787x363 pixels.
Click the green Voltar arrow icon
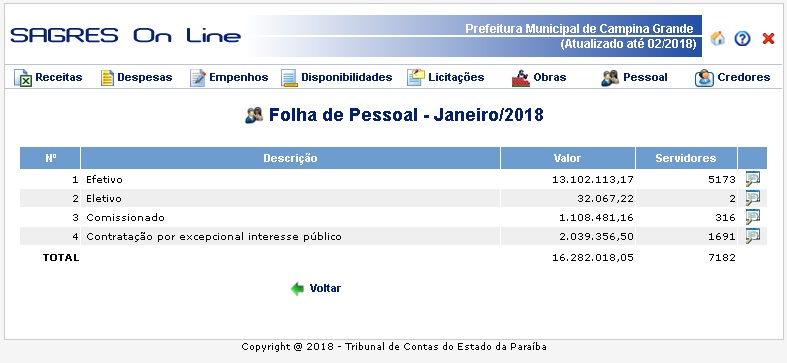tap(297, 289)
